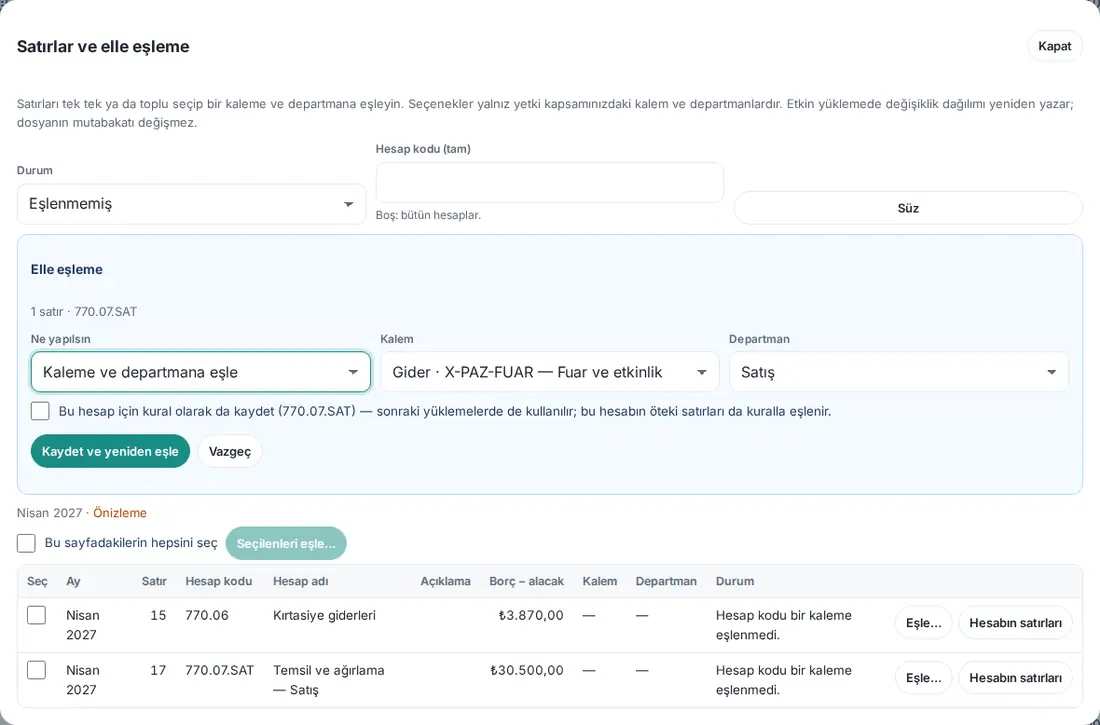Click the amount ₺30.500,00
The image size is (1100, 725).
[527, 670]
